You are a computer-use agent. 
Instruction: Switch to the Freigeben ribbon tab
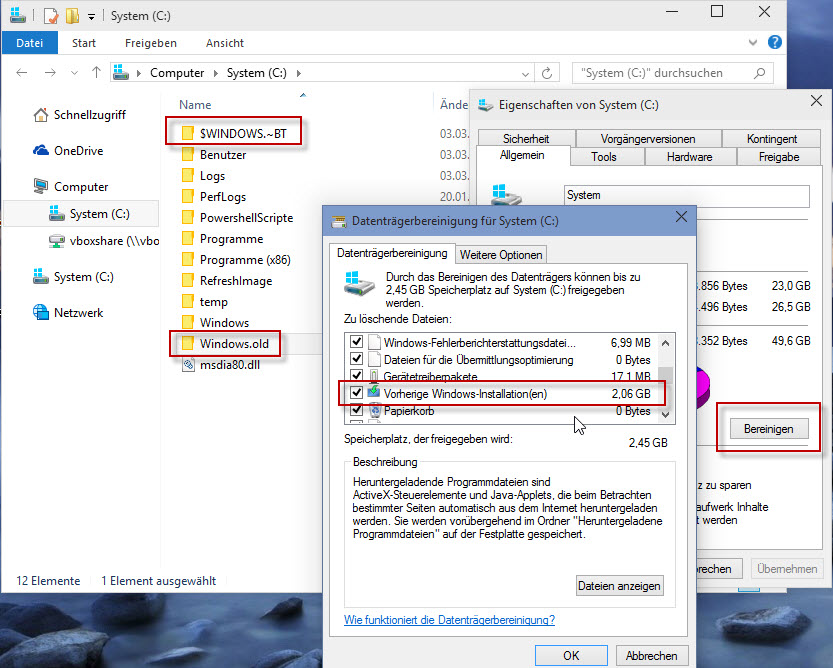(x=151, y=43)
